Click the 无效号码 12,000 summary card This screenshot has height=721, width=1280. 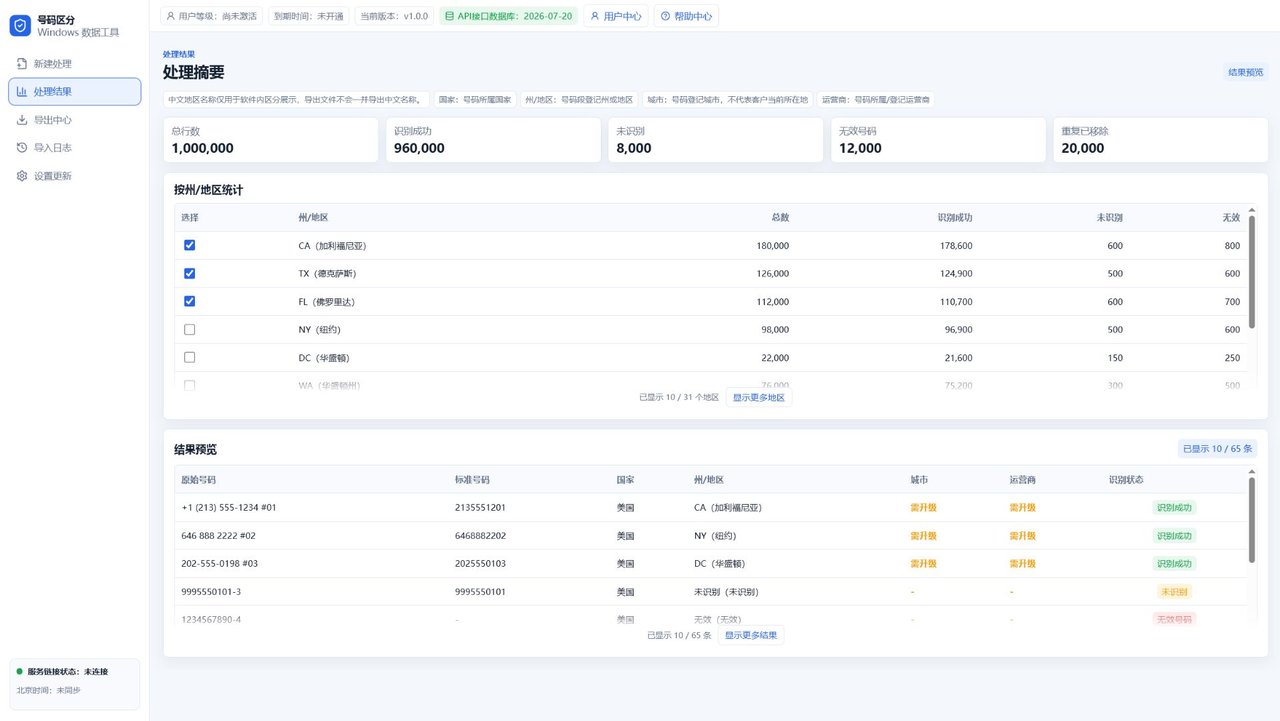tap(938, 140)
